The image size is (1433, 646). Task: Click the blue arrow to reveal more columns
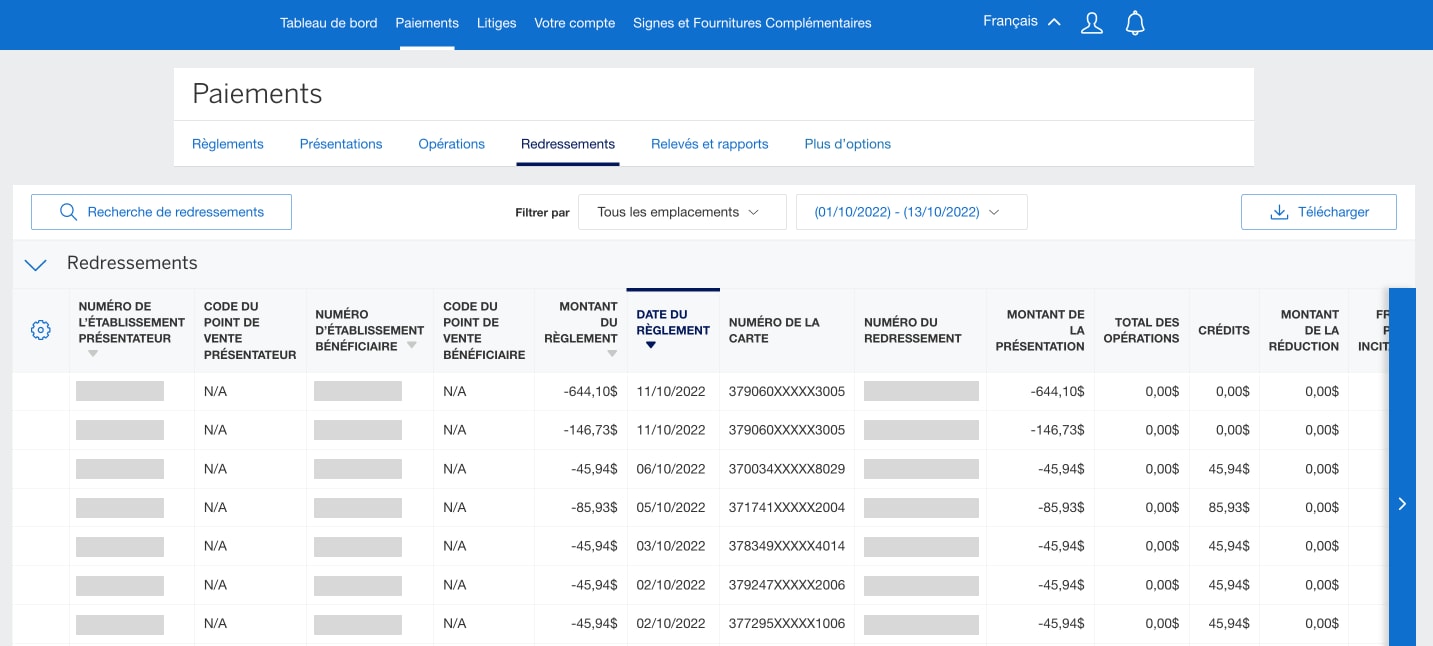[x=1402, y=504]
